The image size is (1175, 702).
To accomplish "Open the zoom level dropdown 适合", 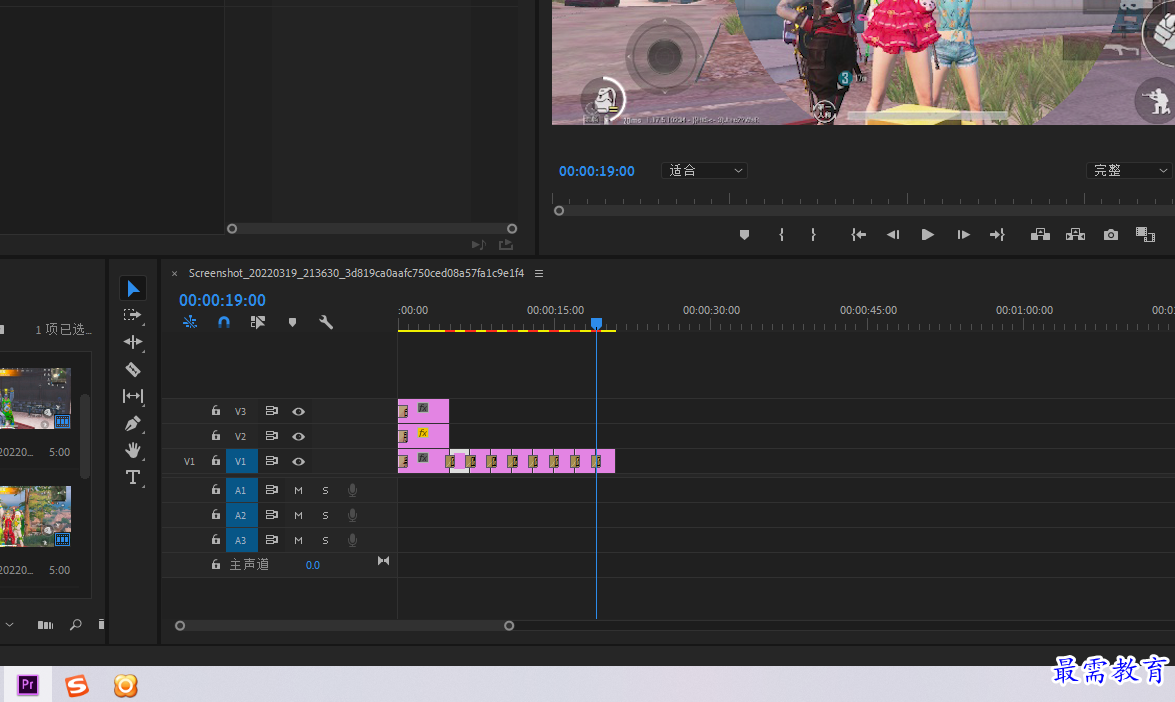I will (704, 171).
